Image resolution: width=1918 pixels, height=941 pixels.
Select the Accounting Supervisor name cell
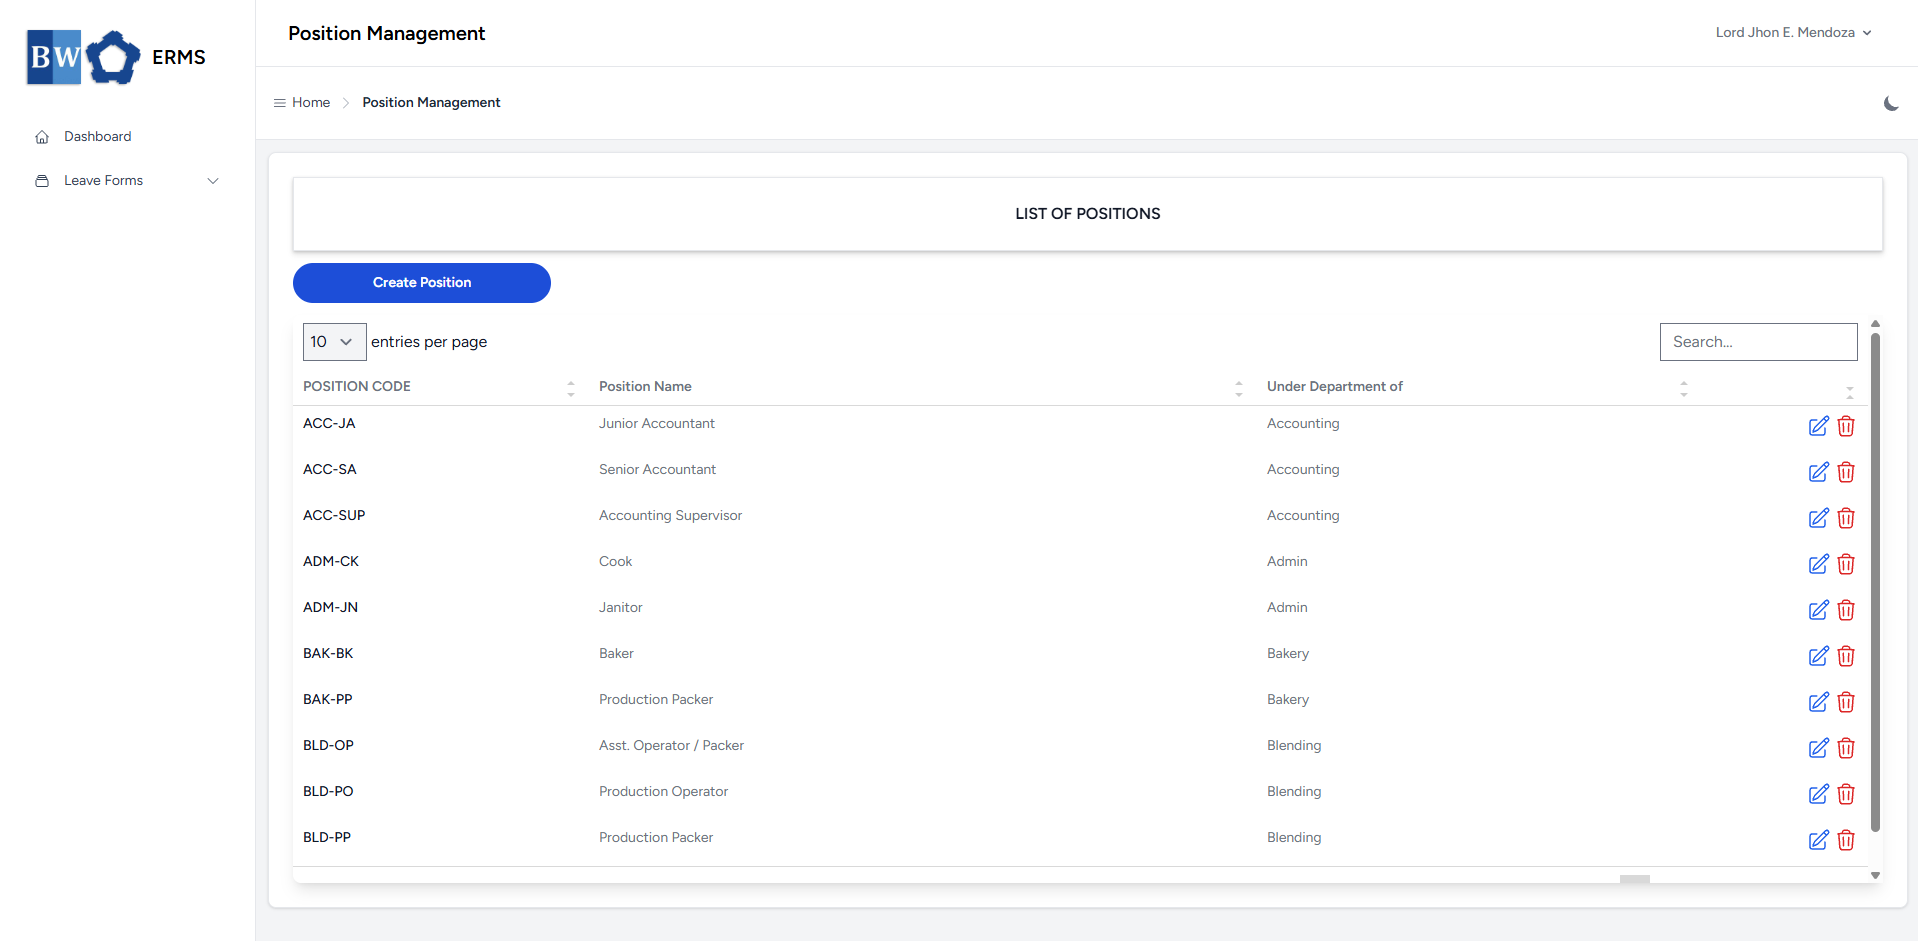pos(670,516)
